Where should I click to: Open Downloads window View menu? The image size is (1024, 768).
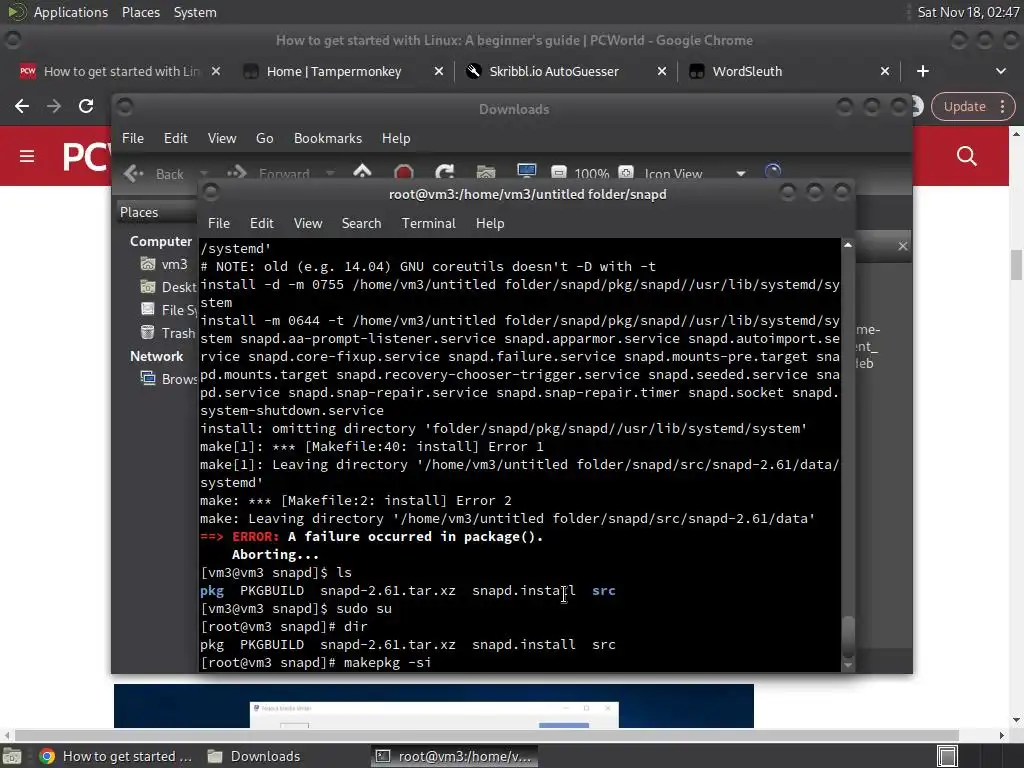tap(222, 138)
